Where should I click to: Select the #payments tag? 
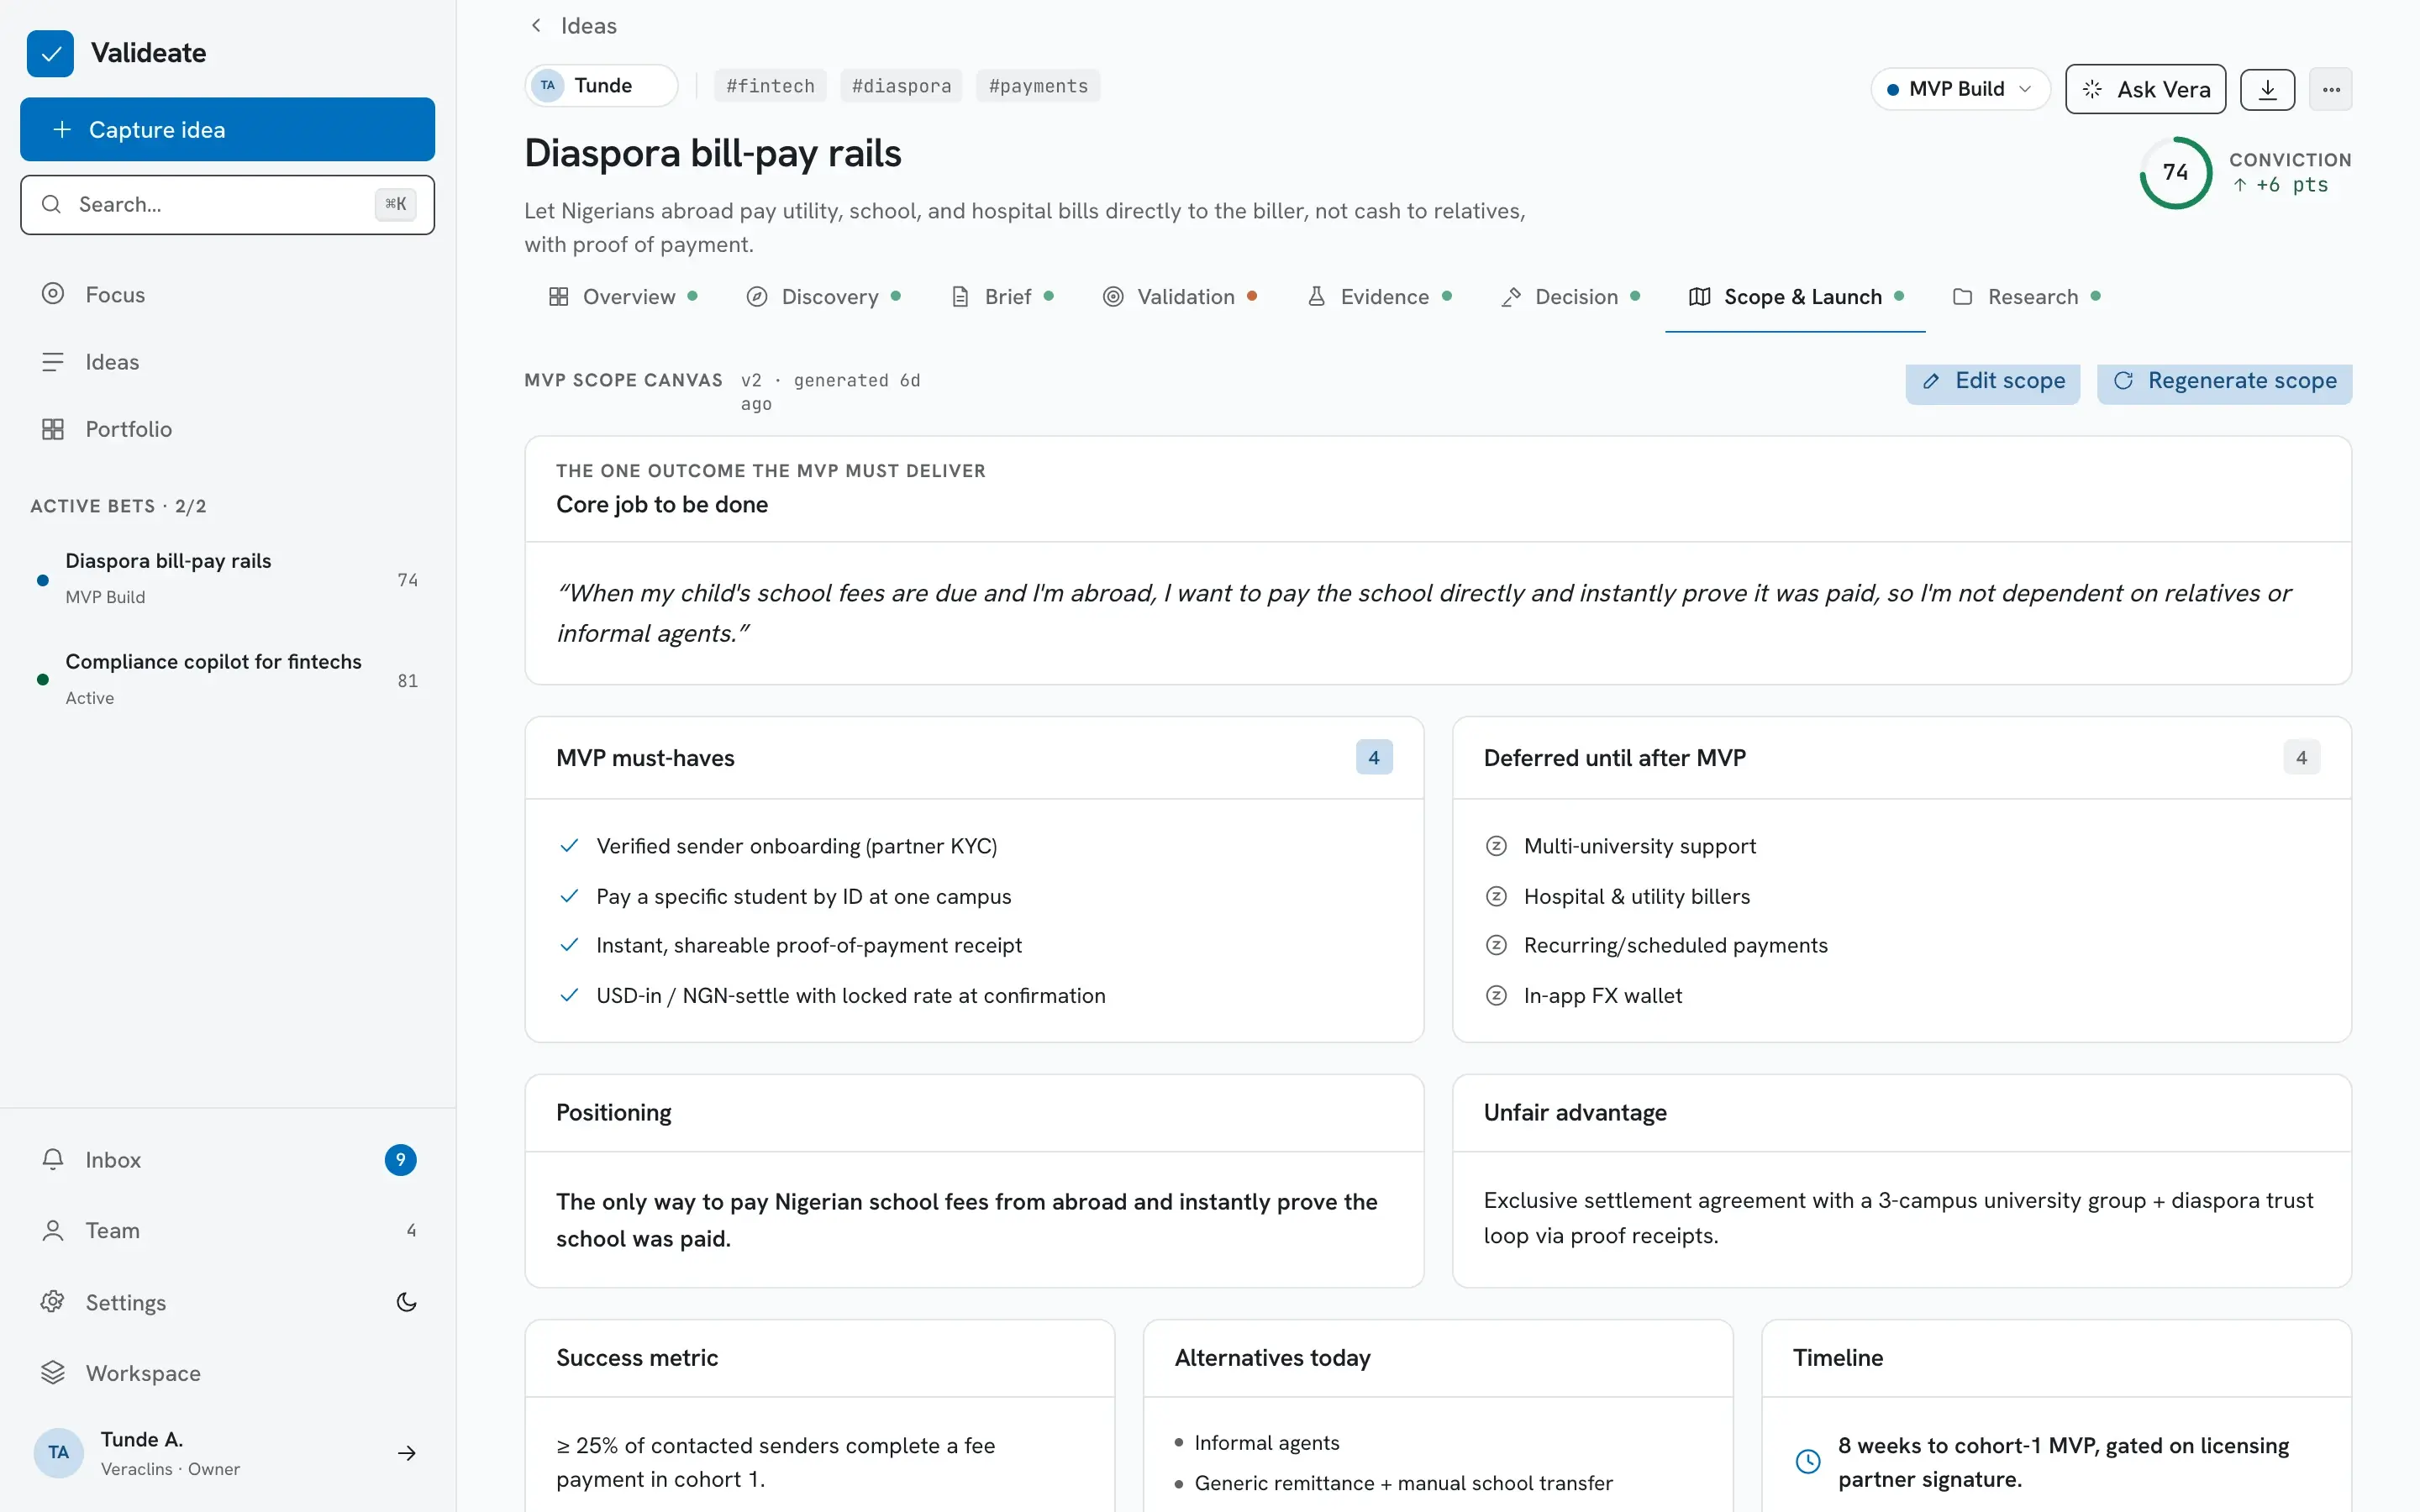click(x=1038, y=86)
